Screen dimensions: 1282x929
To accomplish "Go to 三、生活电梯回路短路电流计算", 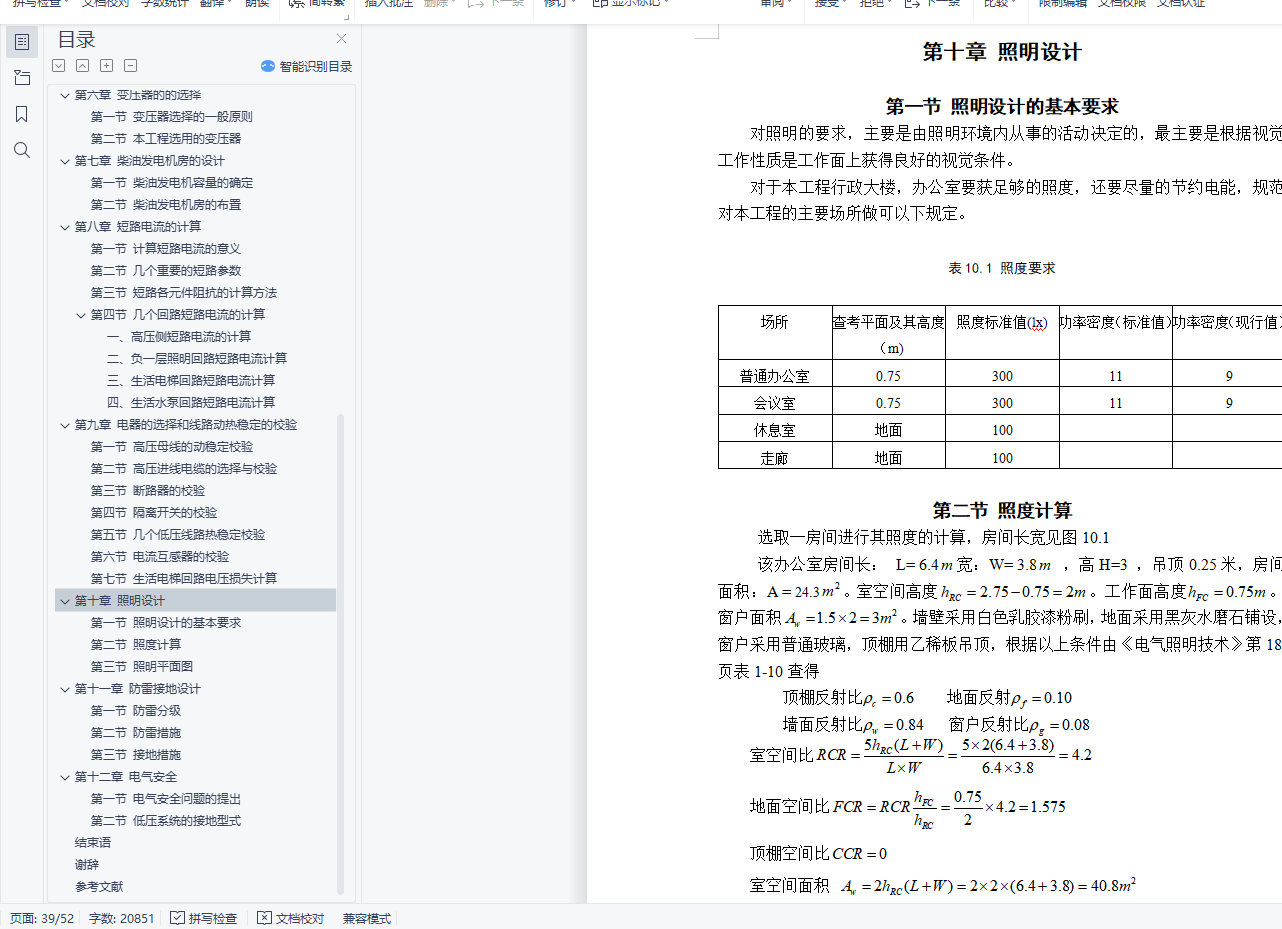I will point(191,381).
